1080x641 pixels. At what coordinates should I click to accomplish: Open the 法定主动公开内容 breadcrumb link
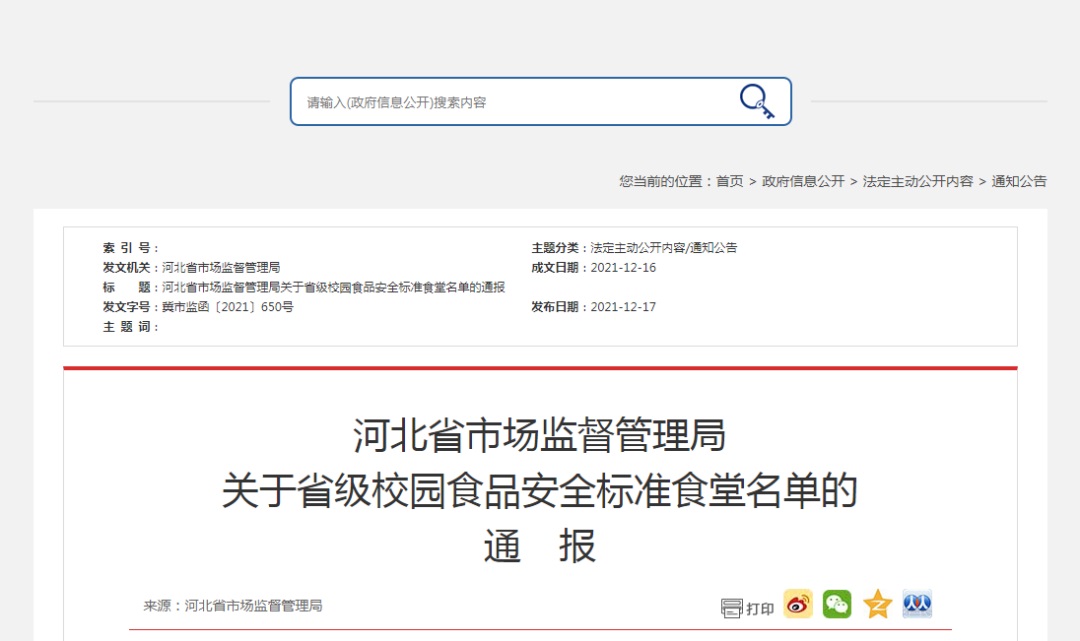(917, 181)
